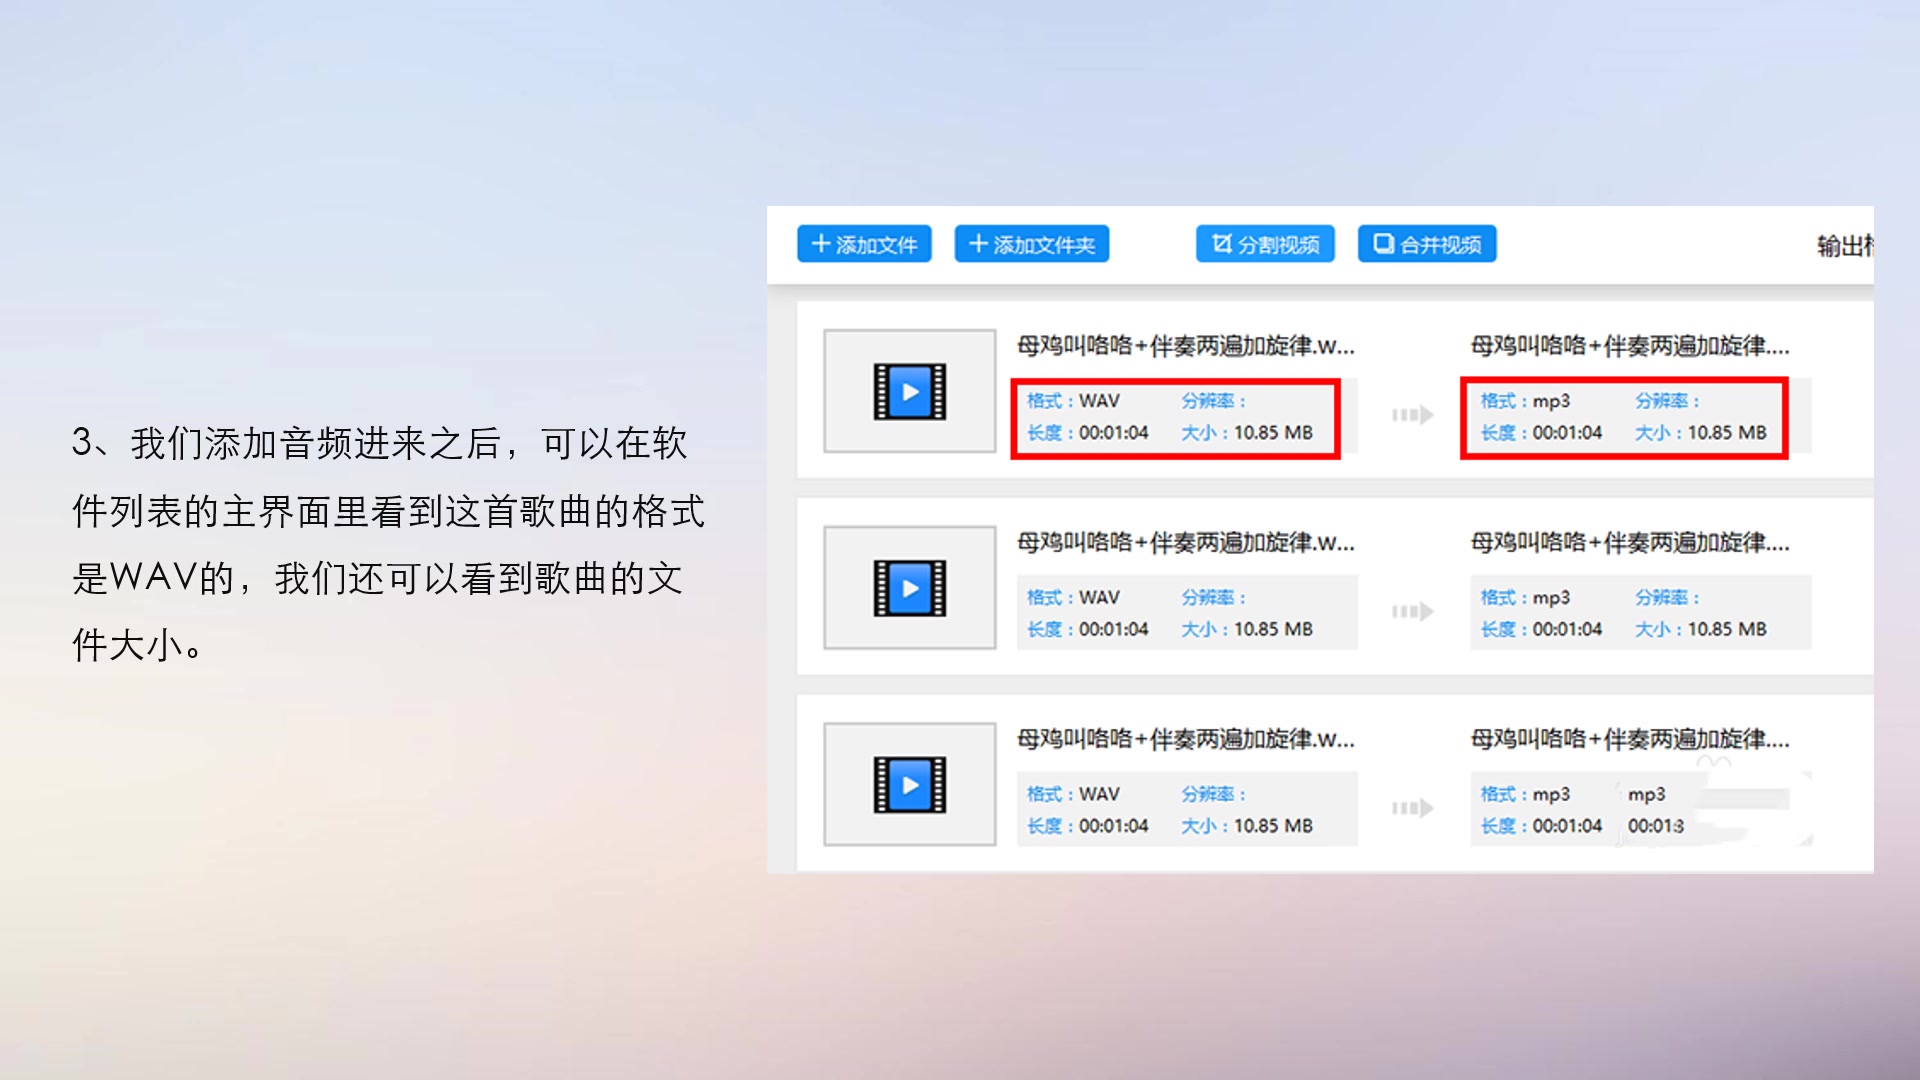Screen dimensions: 1920x1080
Task: Click third row source 大小：10.85 MB
Action: pos(1247,826)
